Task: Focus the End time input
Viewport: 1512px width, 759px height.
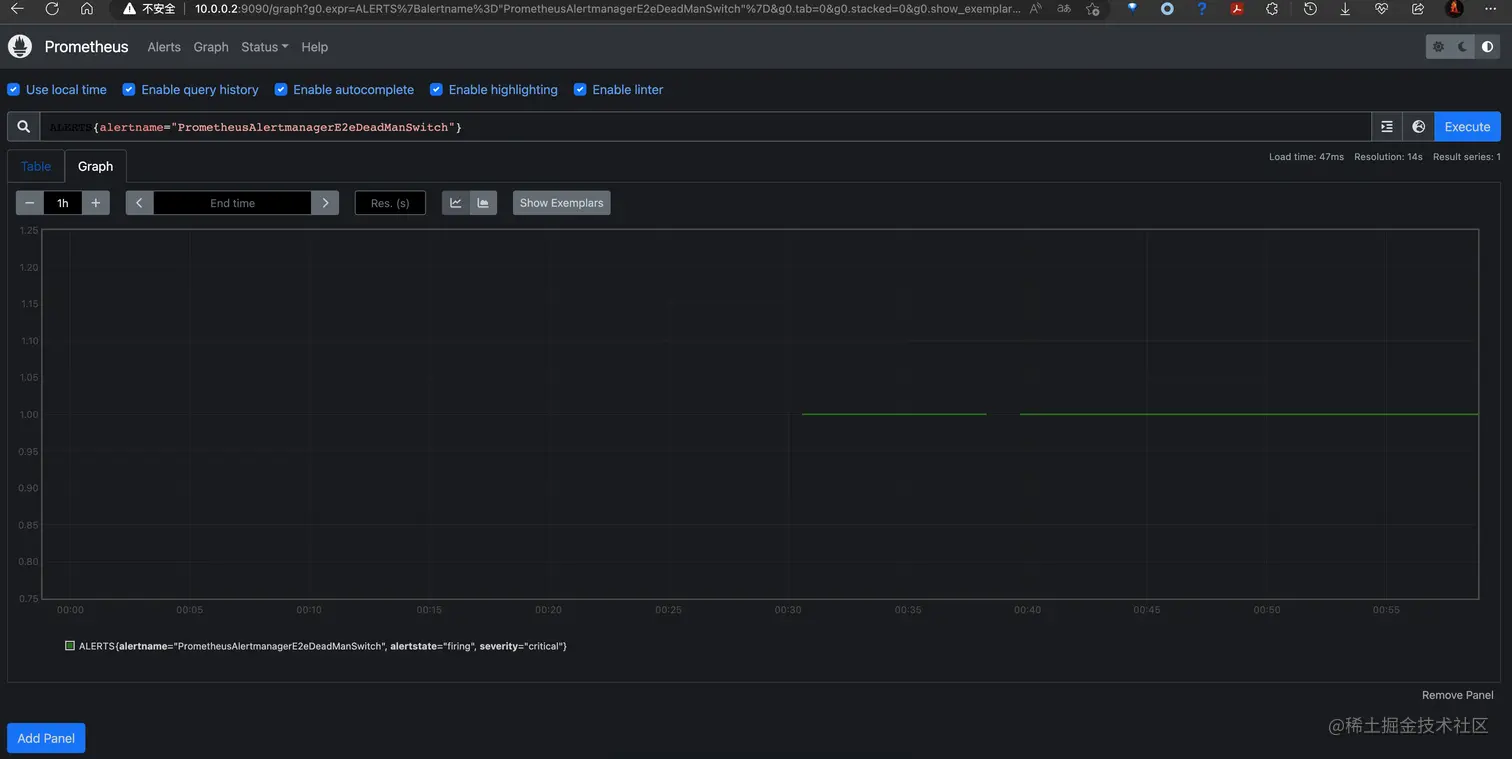Action: (232, 203)
